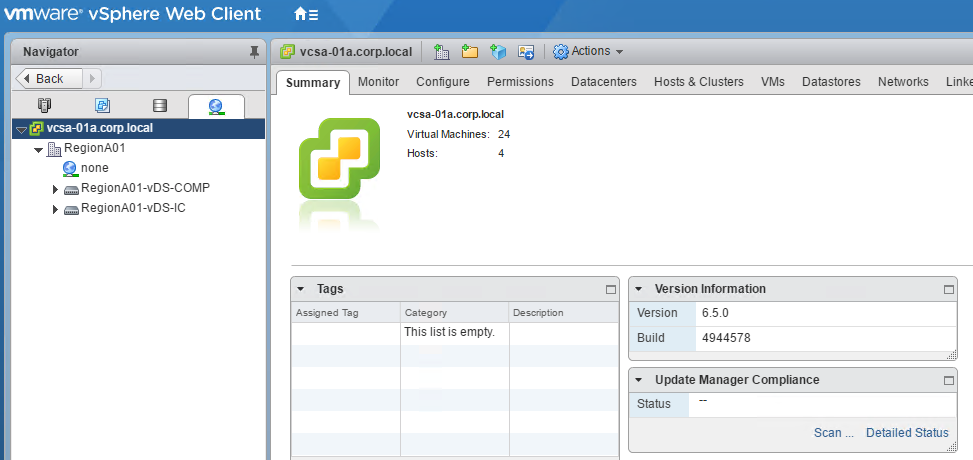The image size is (973, 460).
Task: Open the Hosts & Clusters tab
Action: pos(699,82)
